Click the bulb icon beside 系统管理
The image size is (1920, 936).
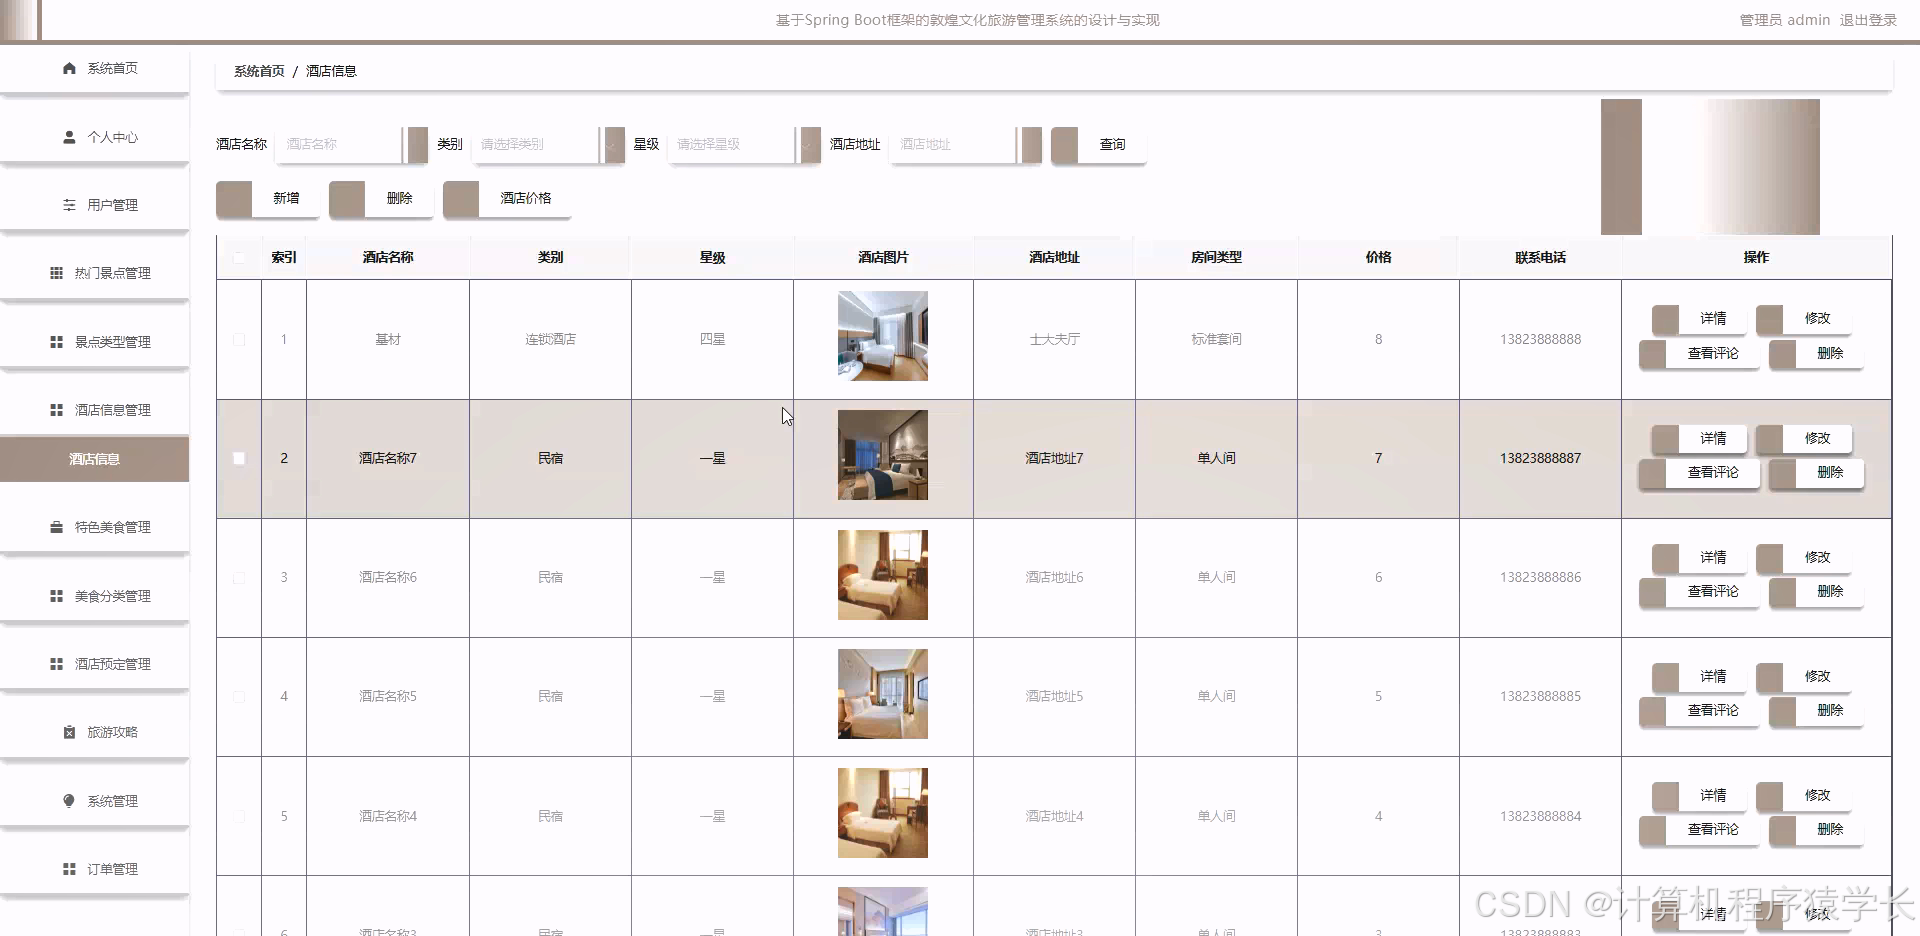coord(69,801)
